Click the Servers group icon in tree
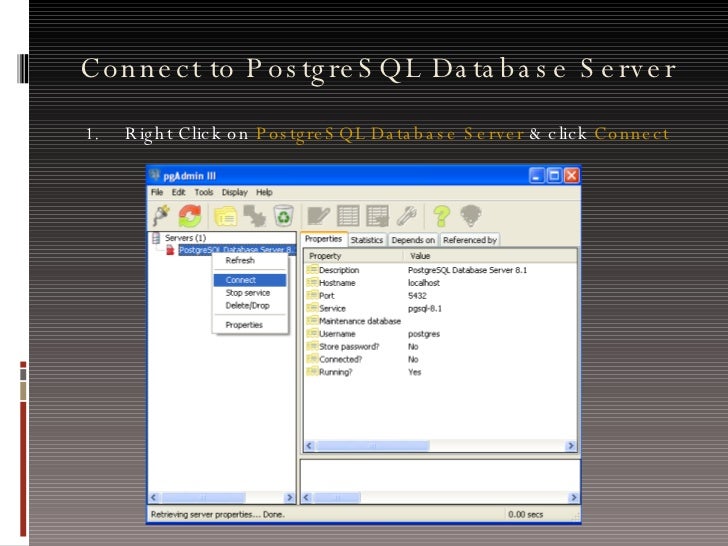The image size is (728, 546). tap(156, 238)
